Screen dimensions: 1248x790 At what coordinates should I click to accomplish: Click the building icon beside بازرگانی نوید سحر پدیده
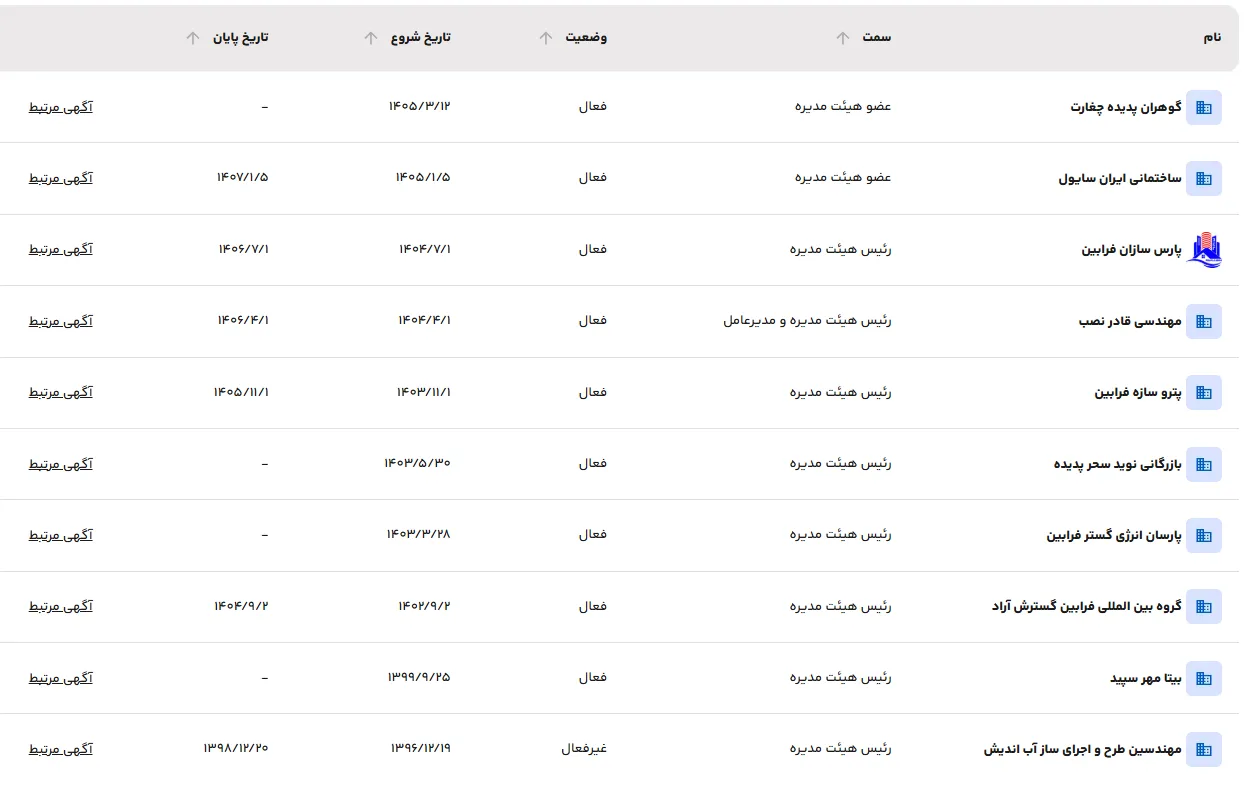1204,464
